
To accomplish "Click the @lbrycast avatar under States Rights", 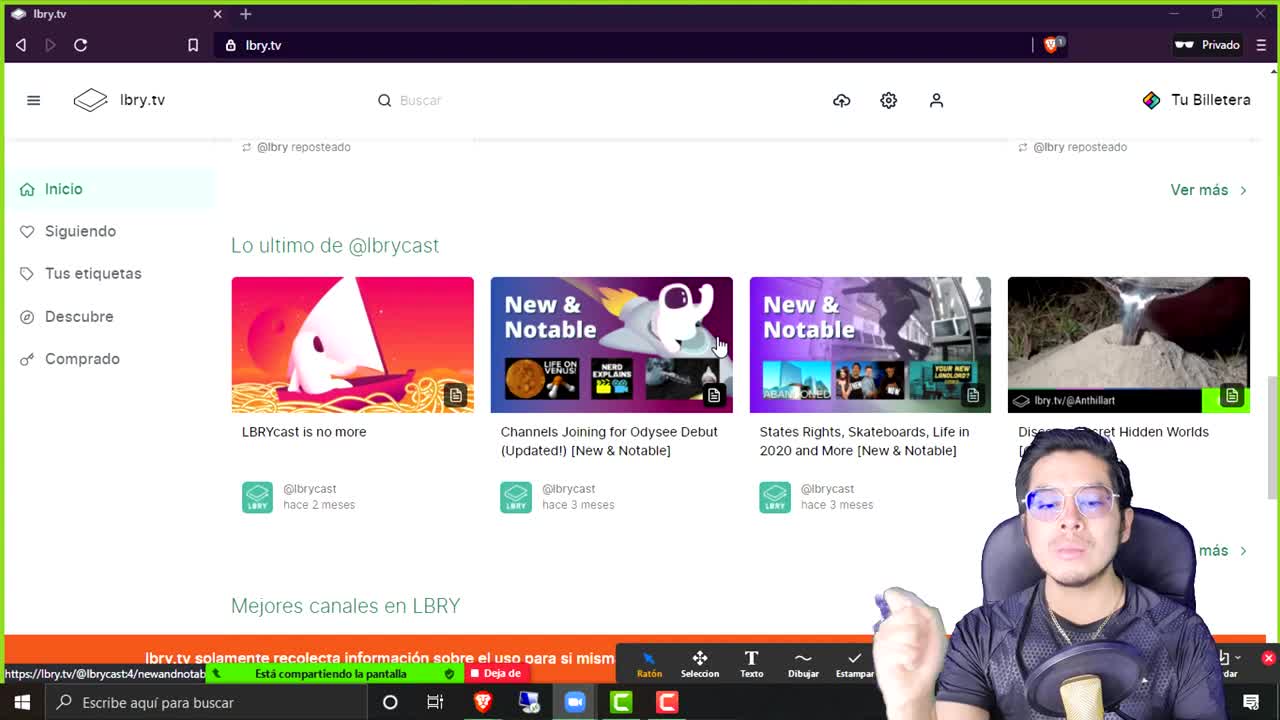I will point(775,497).
